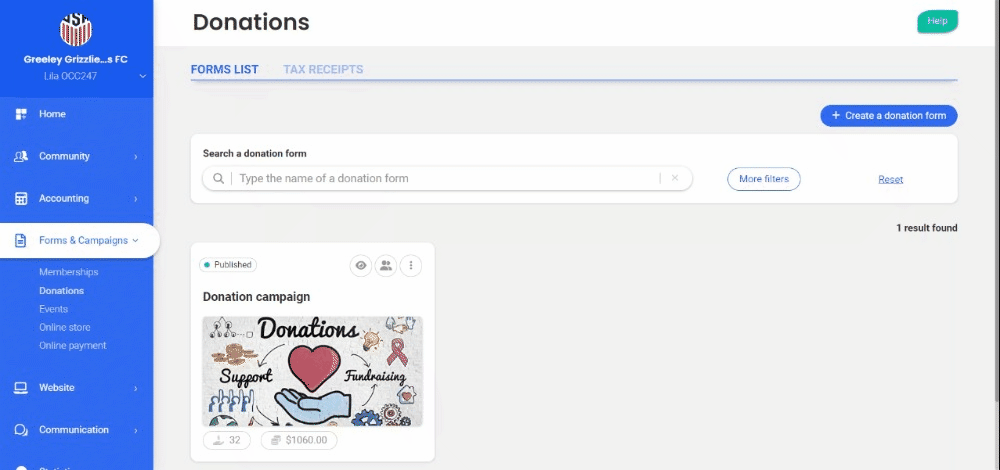Expand the Website submenu arrow
Screen dimensions: 1000x470
[136, 388]
